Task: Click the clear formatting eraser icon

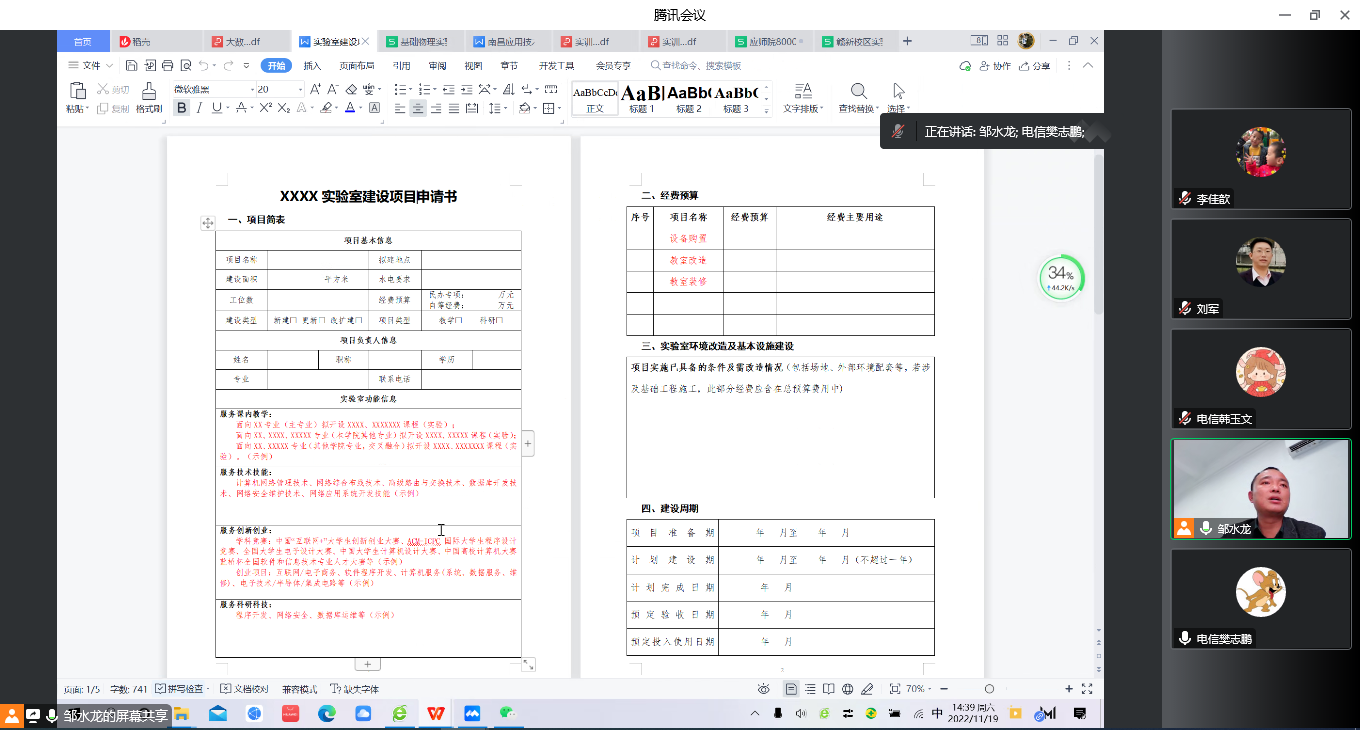Action: coord(351,89)
